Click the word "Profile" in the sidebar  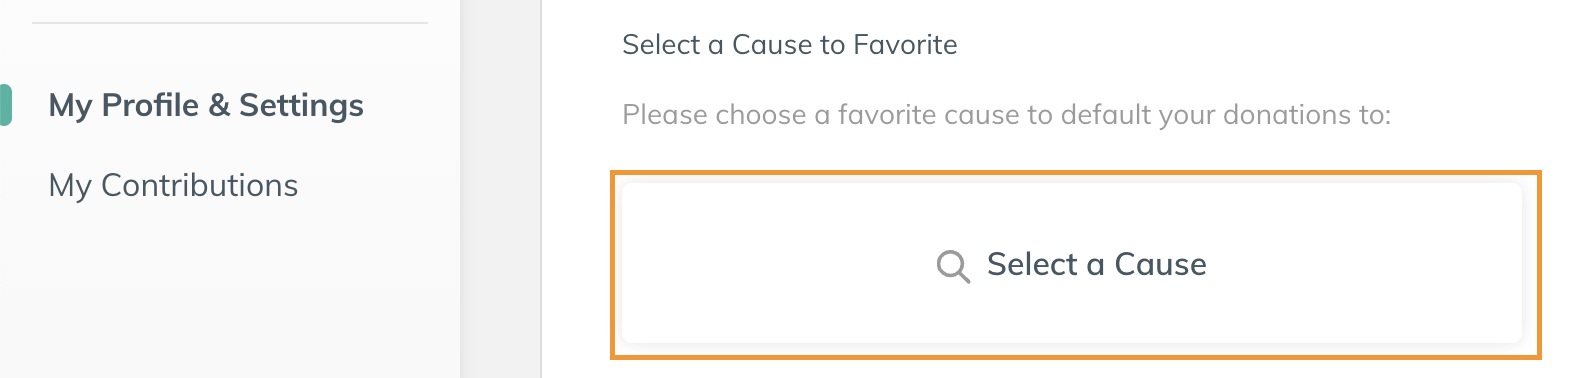(150, 105)
